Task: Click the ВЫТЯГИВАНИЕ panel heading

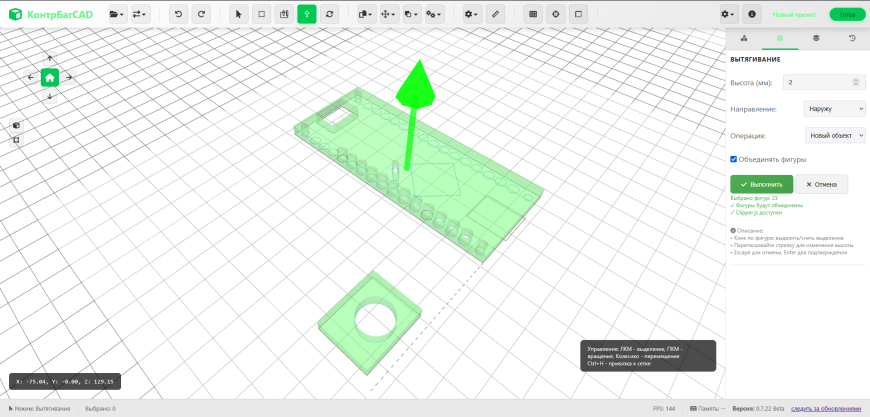Action: click(x=756, y=59)
